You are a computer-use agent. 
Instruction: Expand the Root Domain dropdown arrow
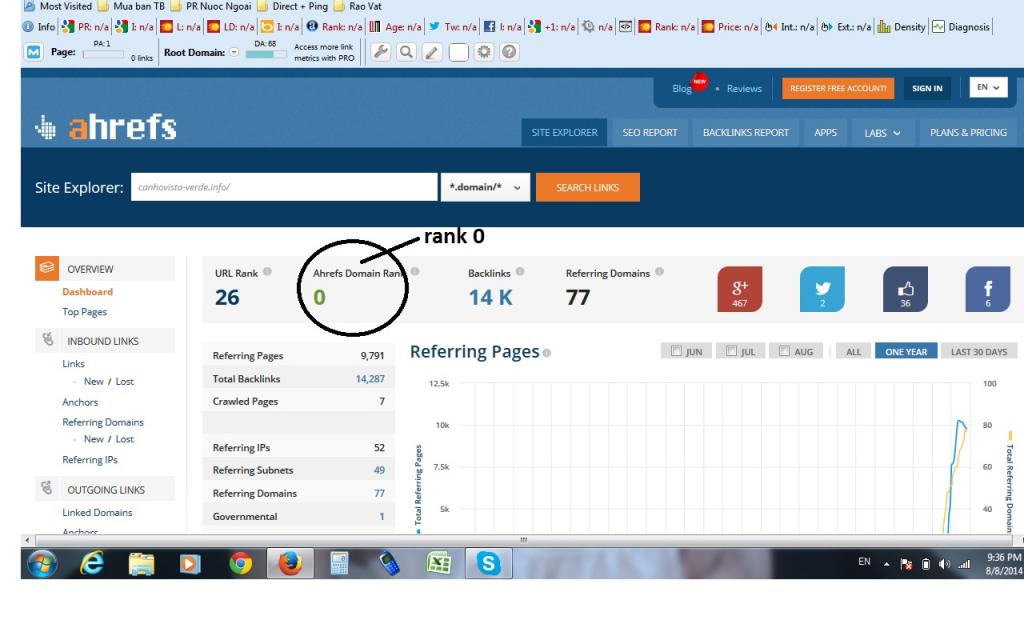[x=234, y=52]
